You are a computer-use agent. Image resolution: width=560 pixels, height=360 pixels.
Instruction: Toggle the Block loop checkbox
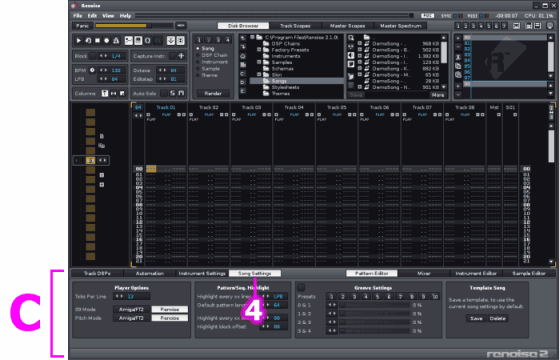92,56
